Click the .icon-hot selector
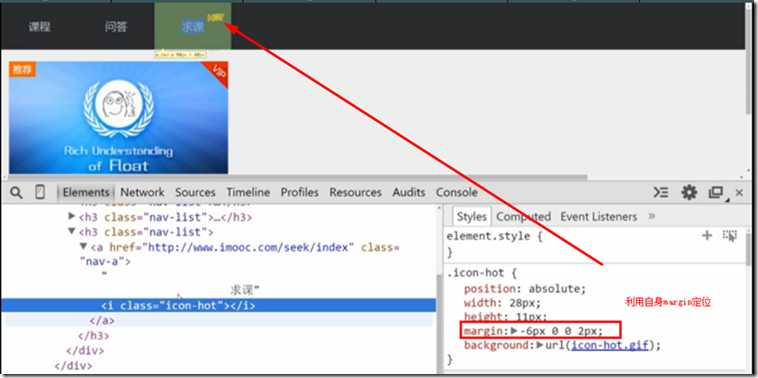This screenshot has width=758, height=378. coord(475,273)
